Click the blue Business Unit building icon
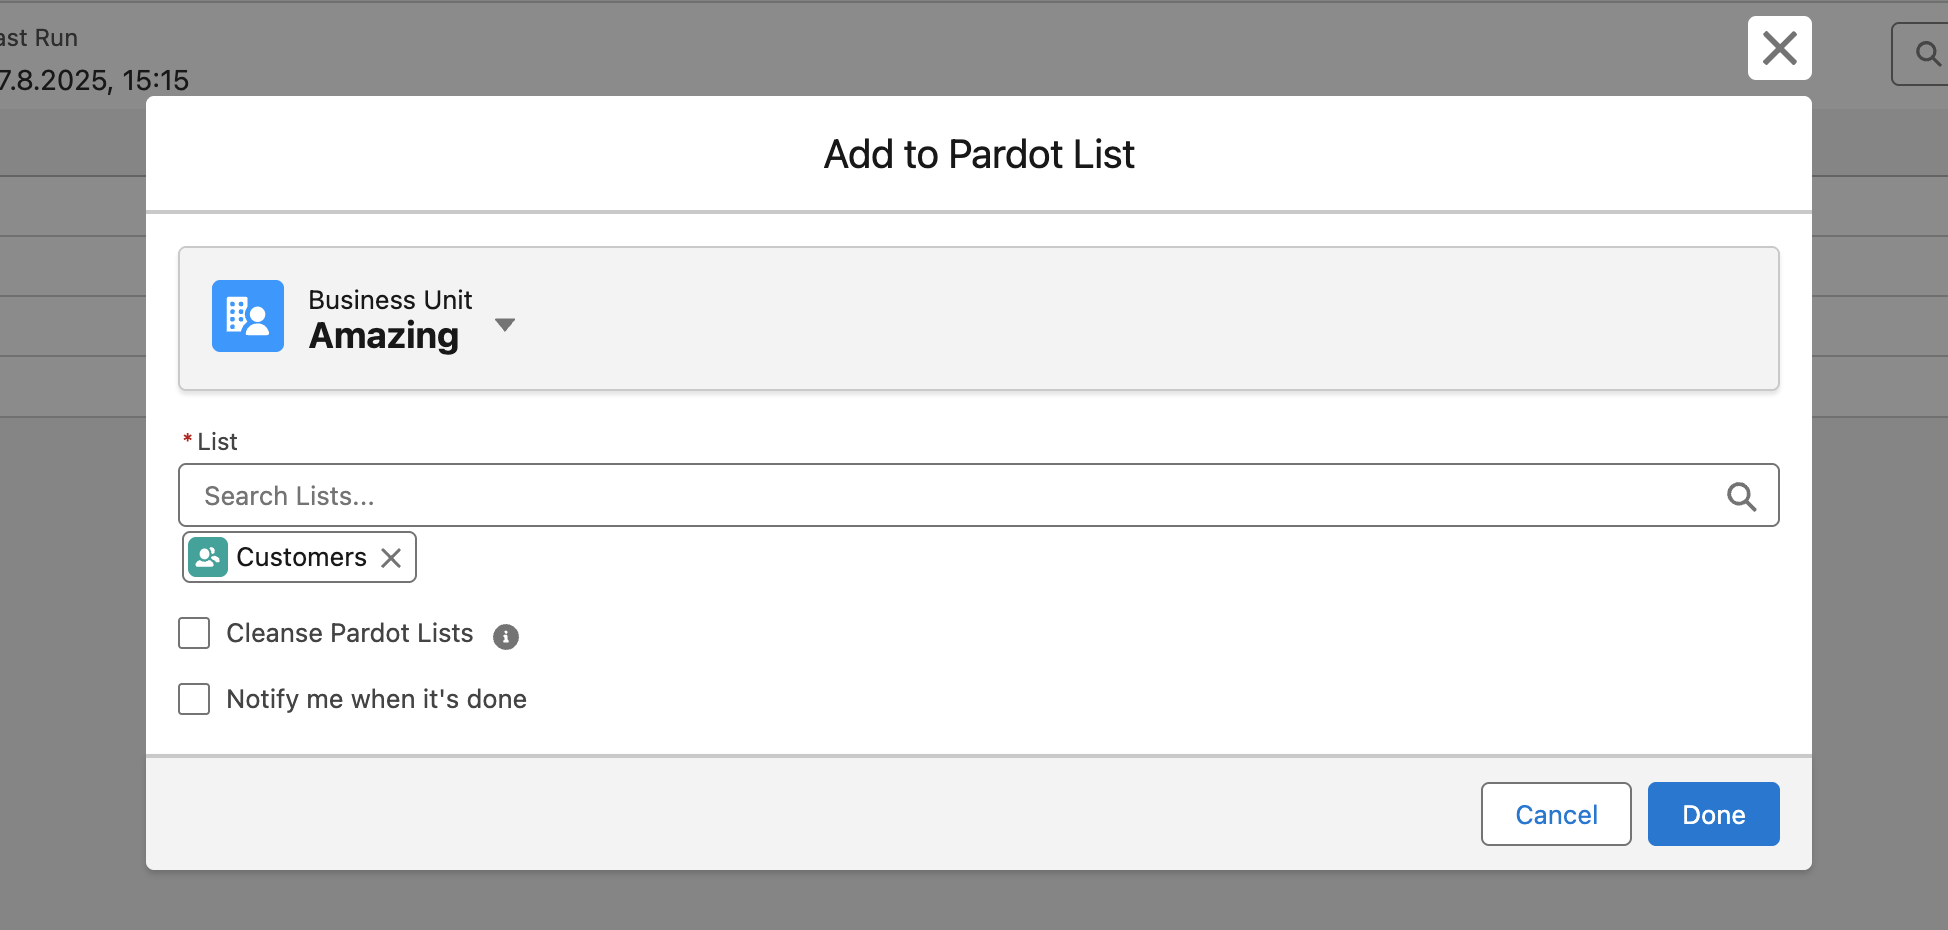Image resolution: width=1948 pixels, height=930 pixels. click(247, 316)
